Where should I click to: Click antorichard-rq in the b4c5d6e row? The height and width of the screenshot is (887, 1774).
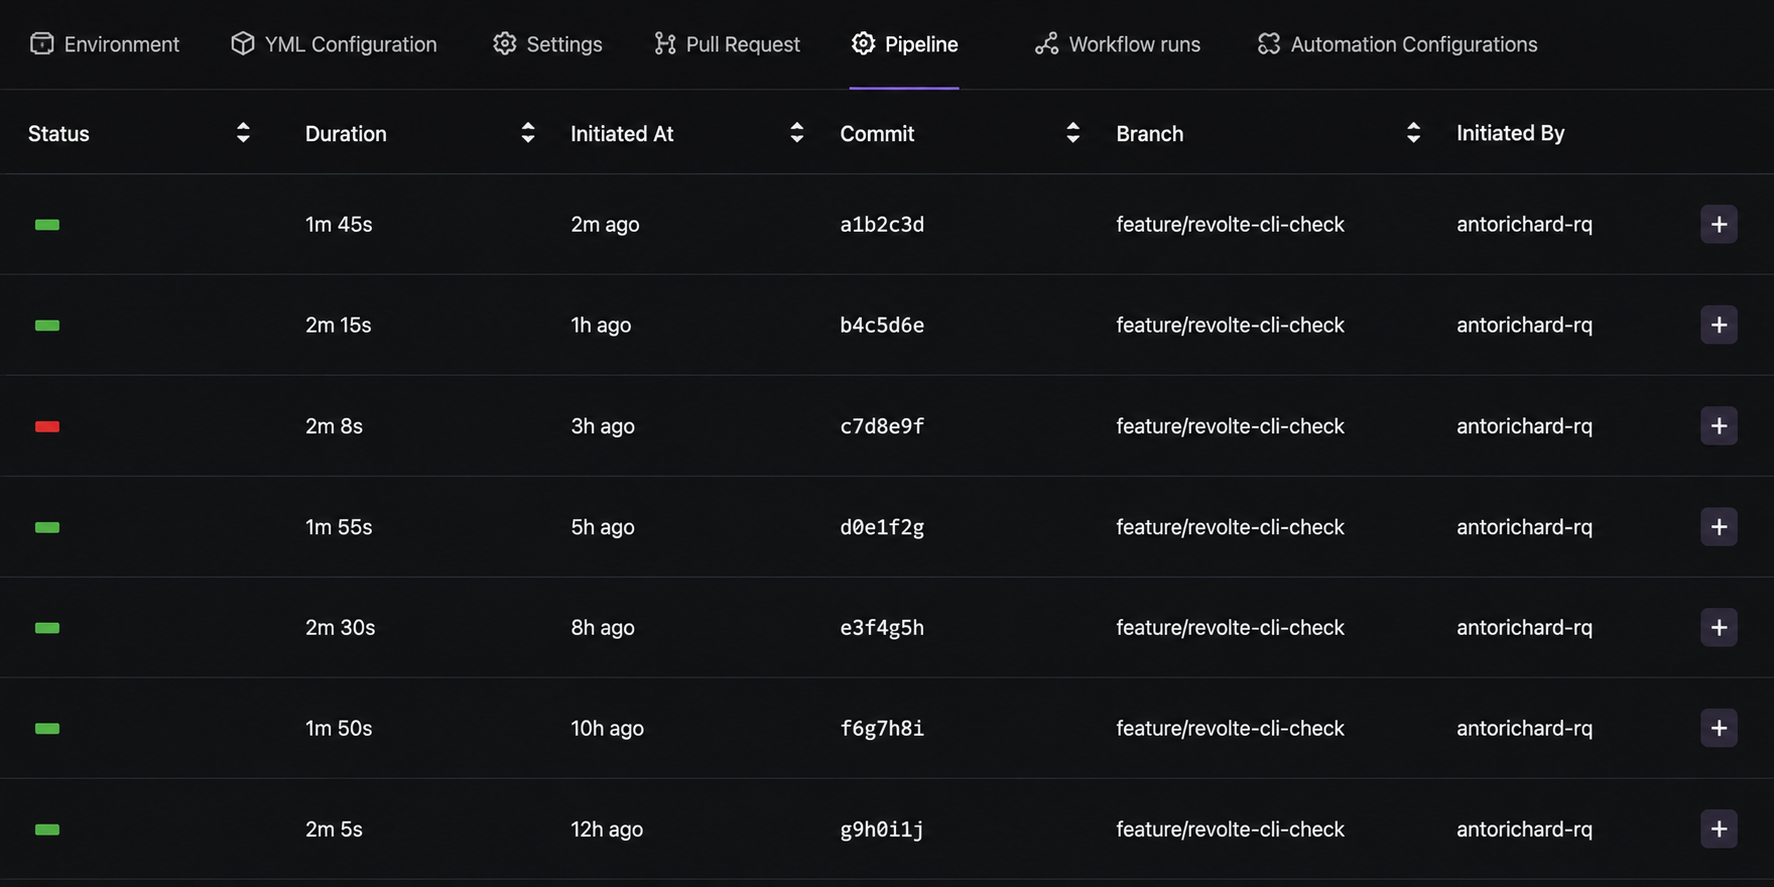click(x=1524, y=325)
